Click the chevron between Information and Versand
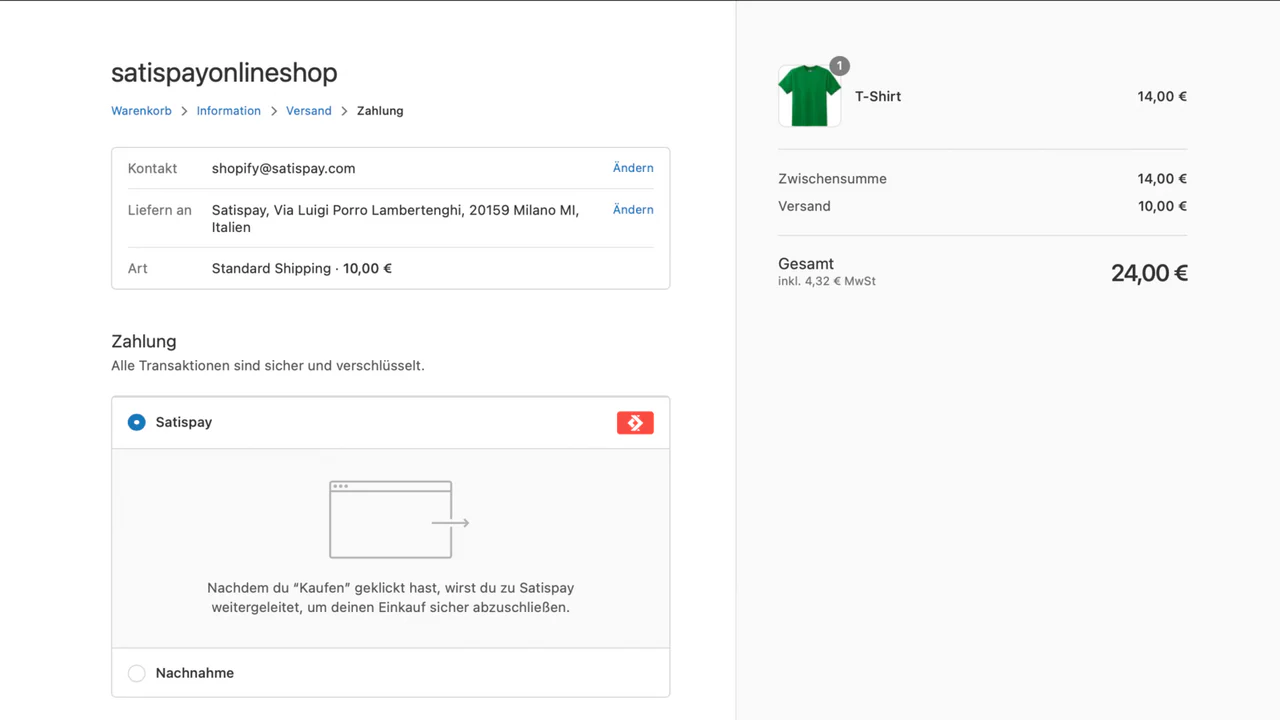The image size is (1280, 720). (x=273, y=111)
